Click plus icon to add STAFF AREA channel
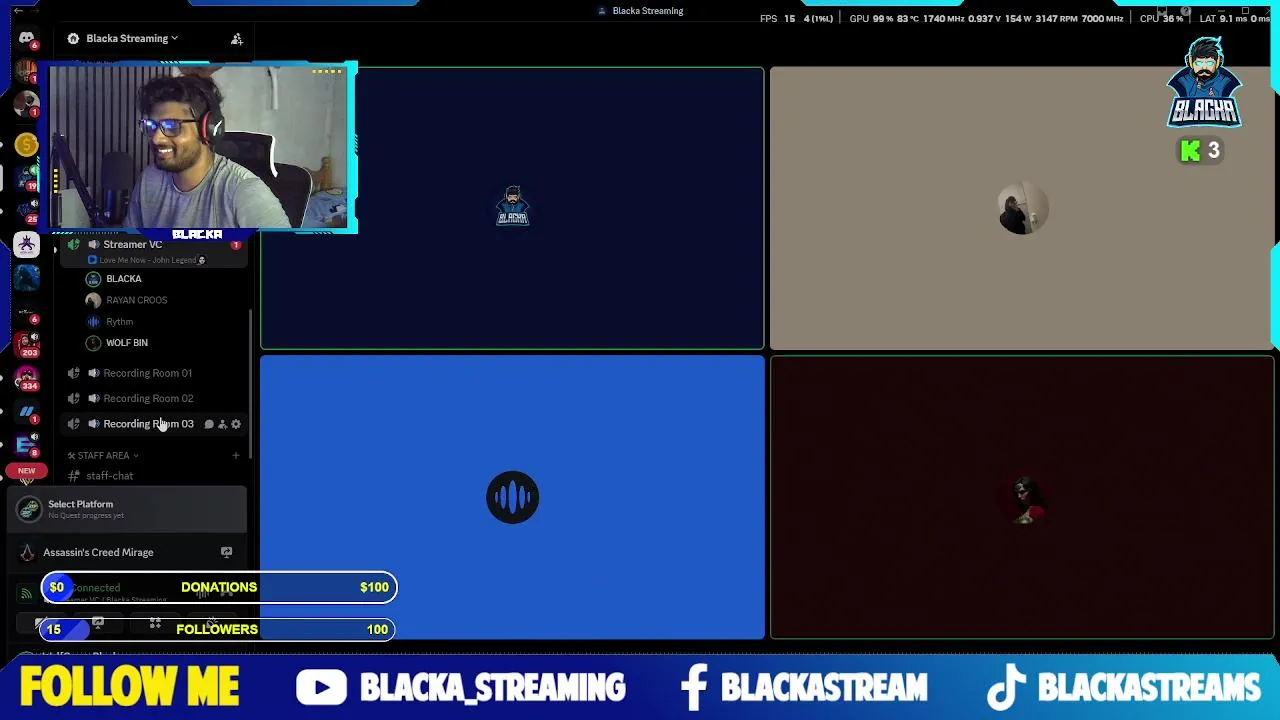 [236, 455]
